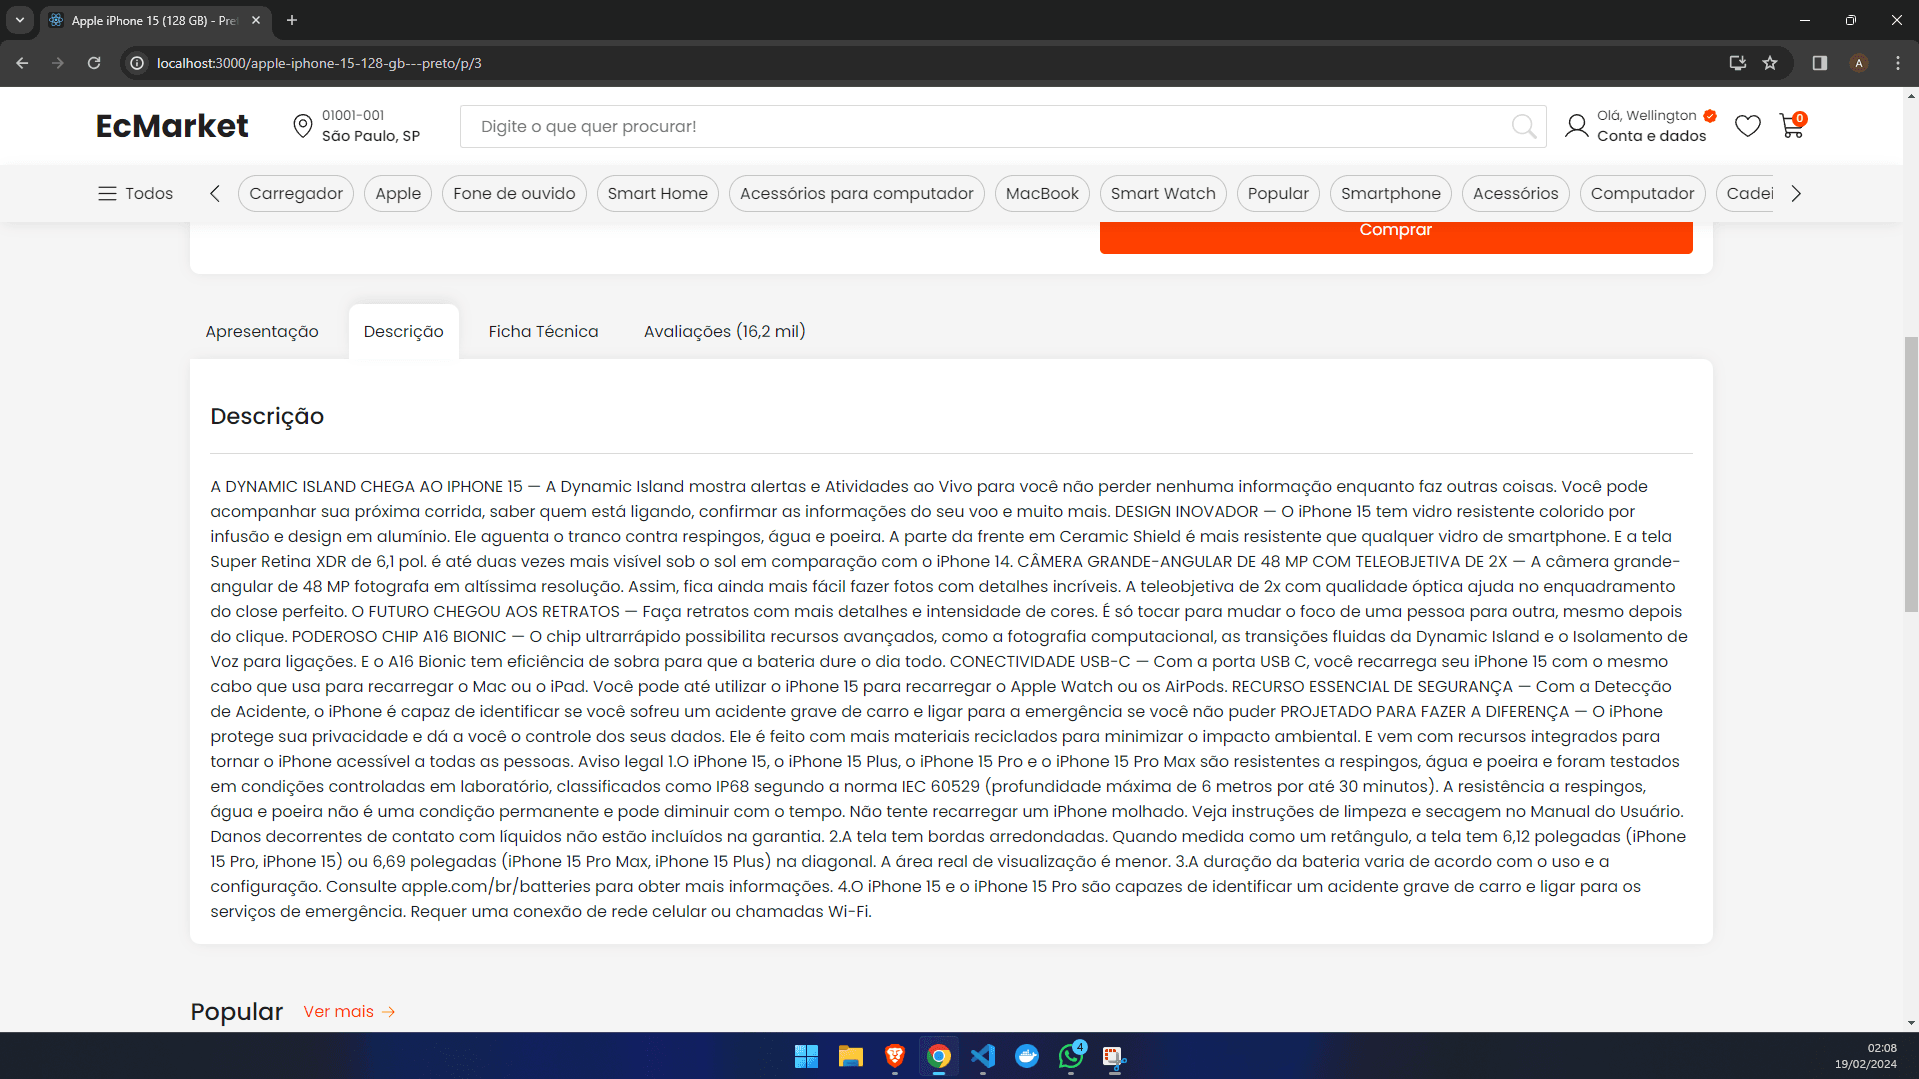Reload the page
Viewport: 1919px width, 1079px height.
tap(94, 63)
